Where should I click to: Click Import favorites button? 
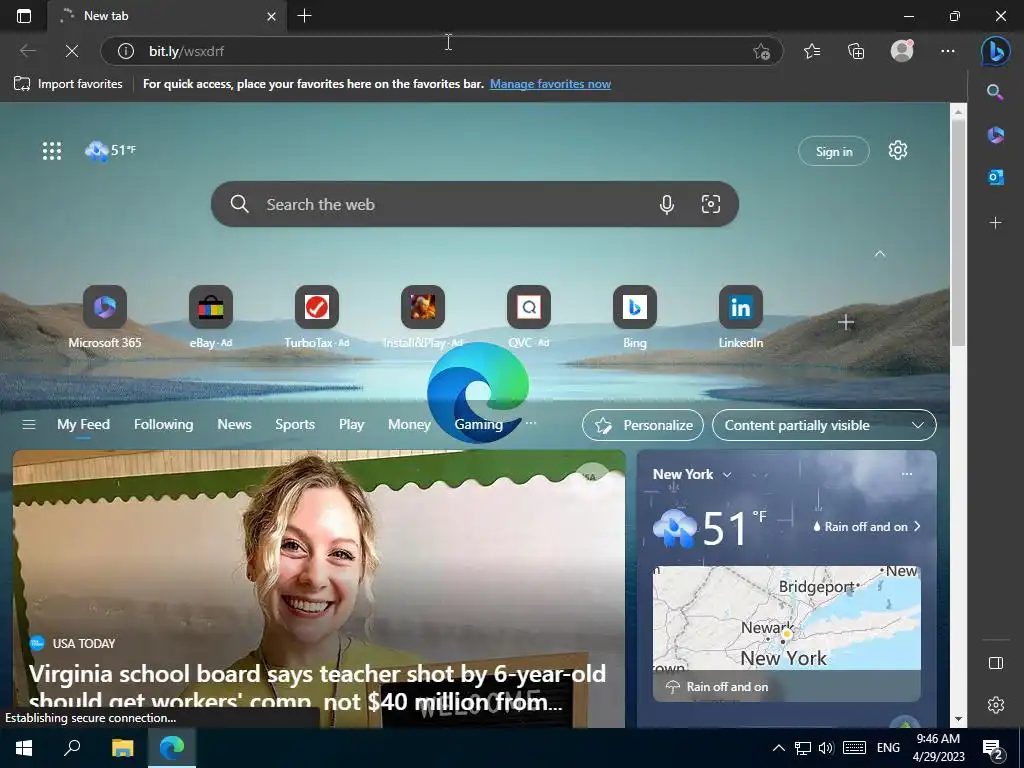68,84
